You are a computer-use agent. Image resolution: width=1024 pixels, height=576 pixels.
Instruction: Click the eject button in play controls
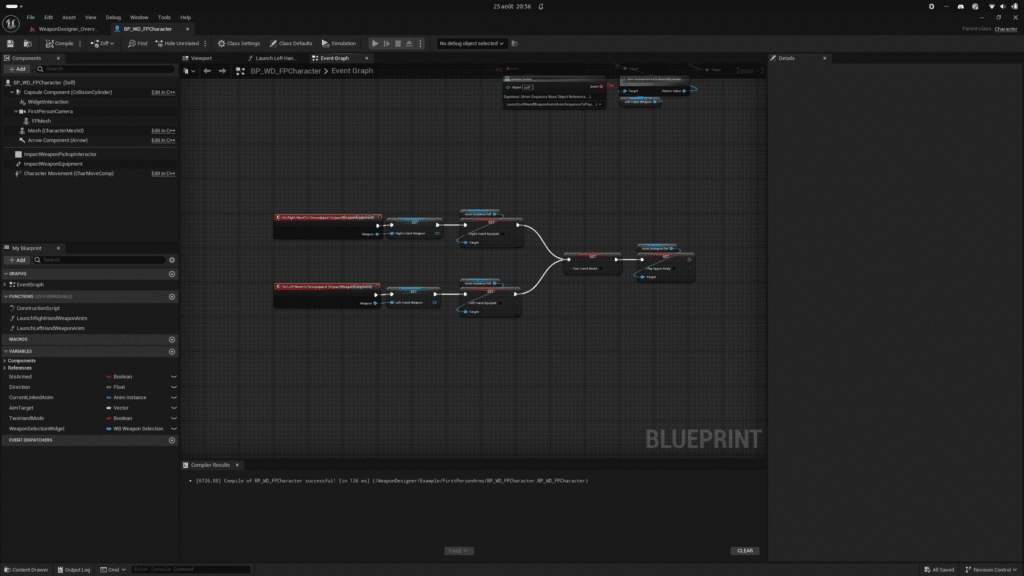[409, 44]
